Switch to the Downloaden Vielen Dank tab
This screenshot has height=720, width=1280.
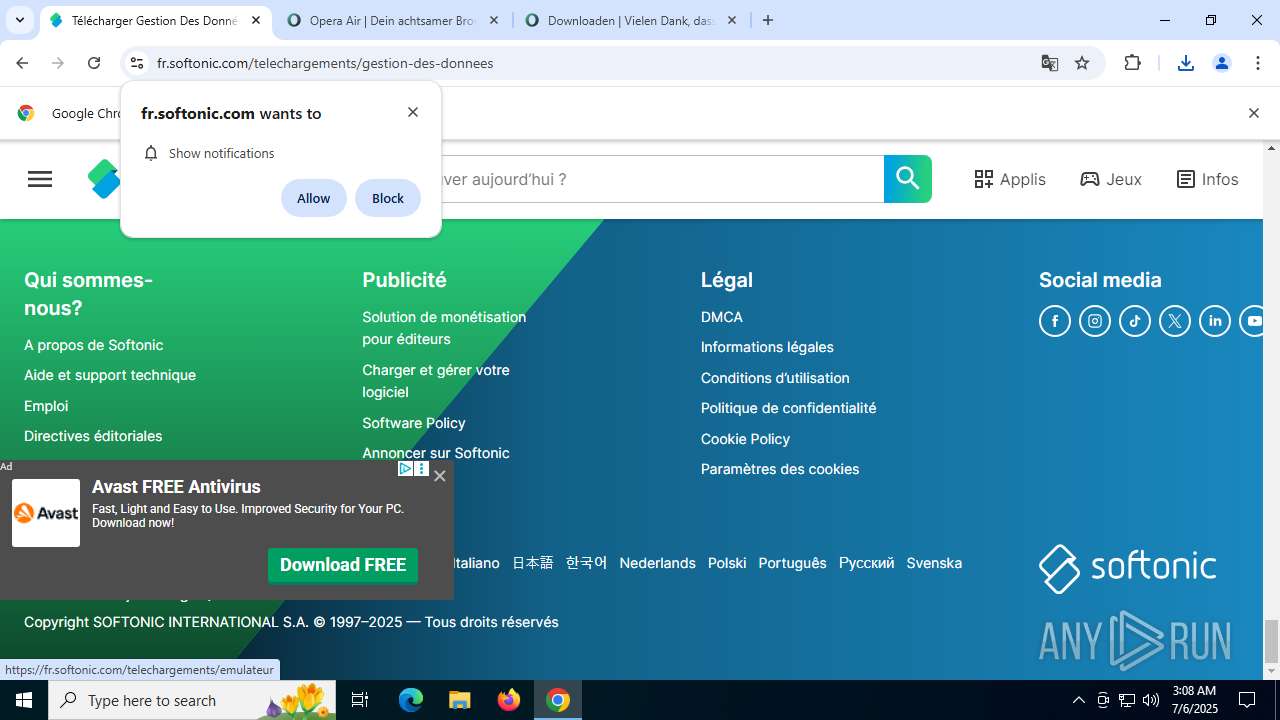629,20
